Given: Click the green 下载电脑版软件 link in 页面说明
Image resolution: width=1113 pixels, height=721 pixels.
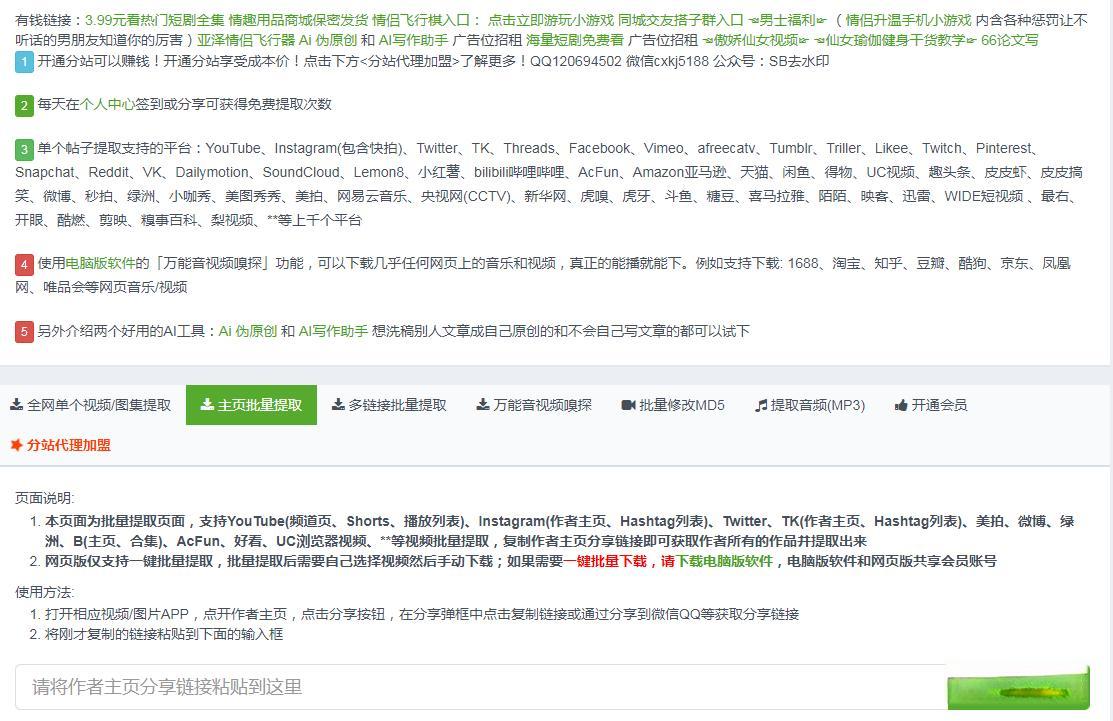Looking at the screenshot, I should 723,561.
